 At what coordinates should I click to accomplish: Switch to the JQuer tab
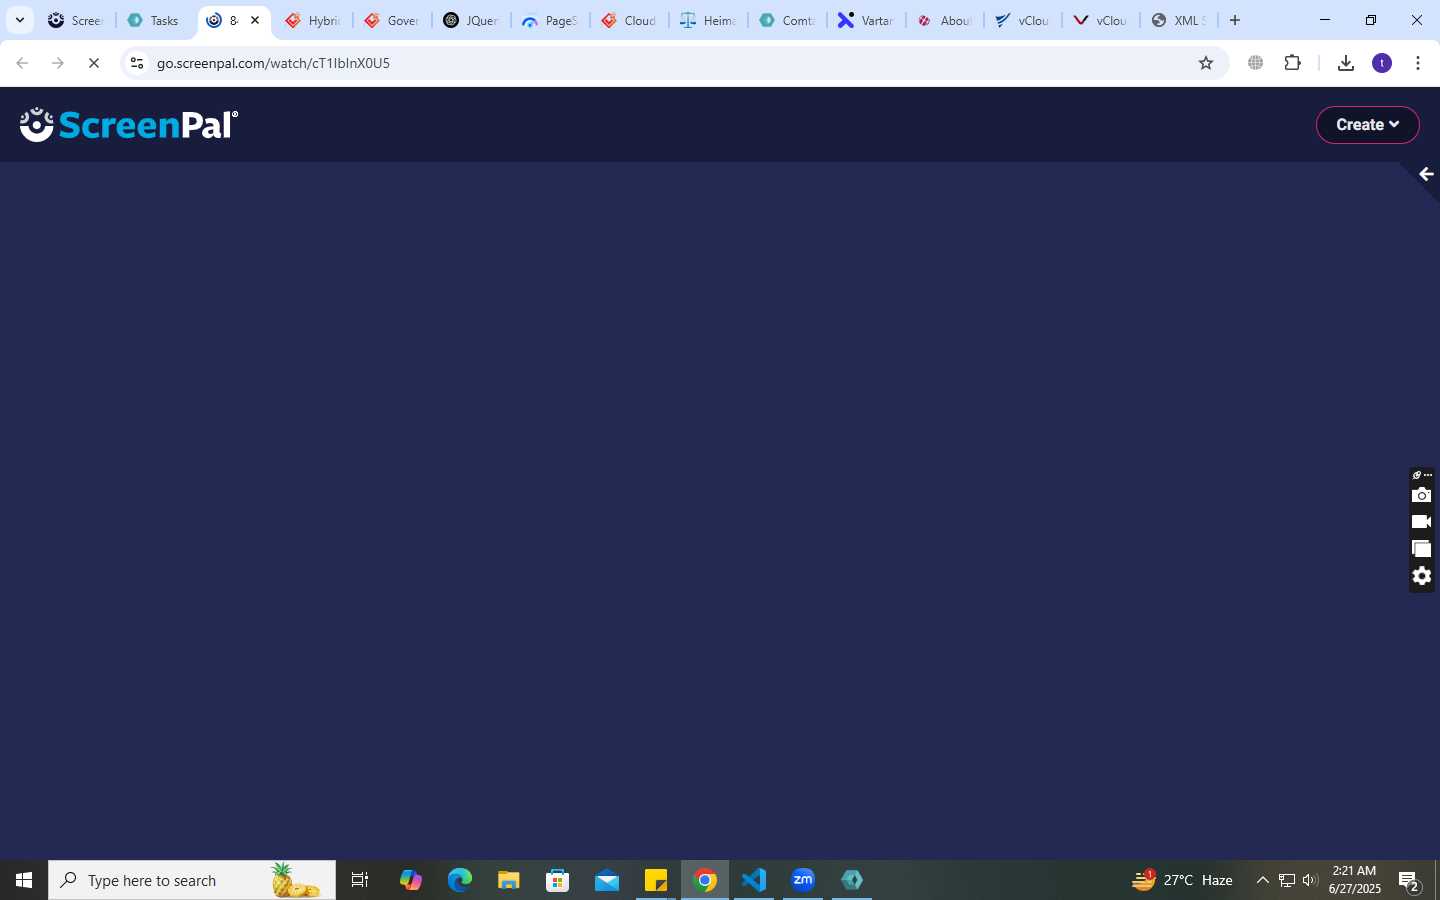pyautogui.click(x=471, y=20)
